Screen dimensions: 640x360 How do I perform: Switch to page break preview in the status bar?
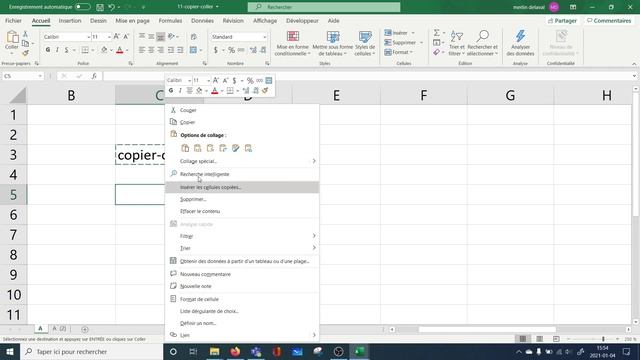pos(556,339)
